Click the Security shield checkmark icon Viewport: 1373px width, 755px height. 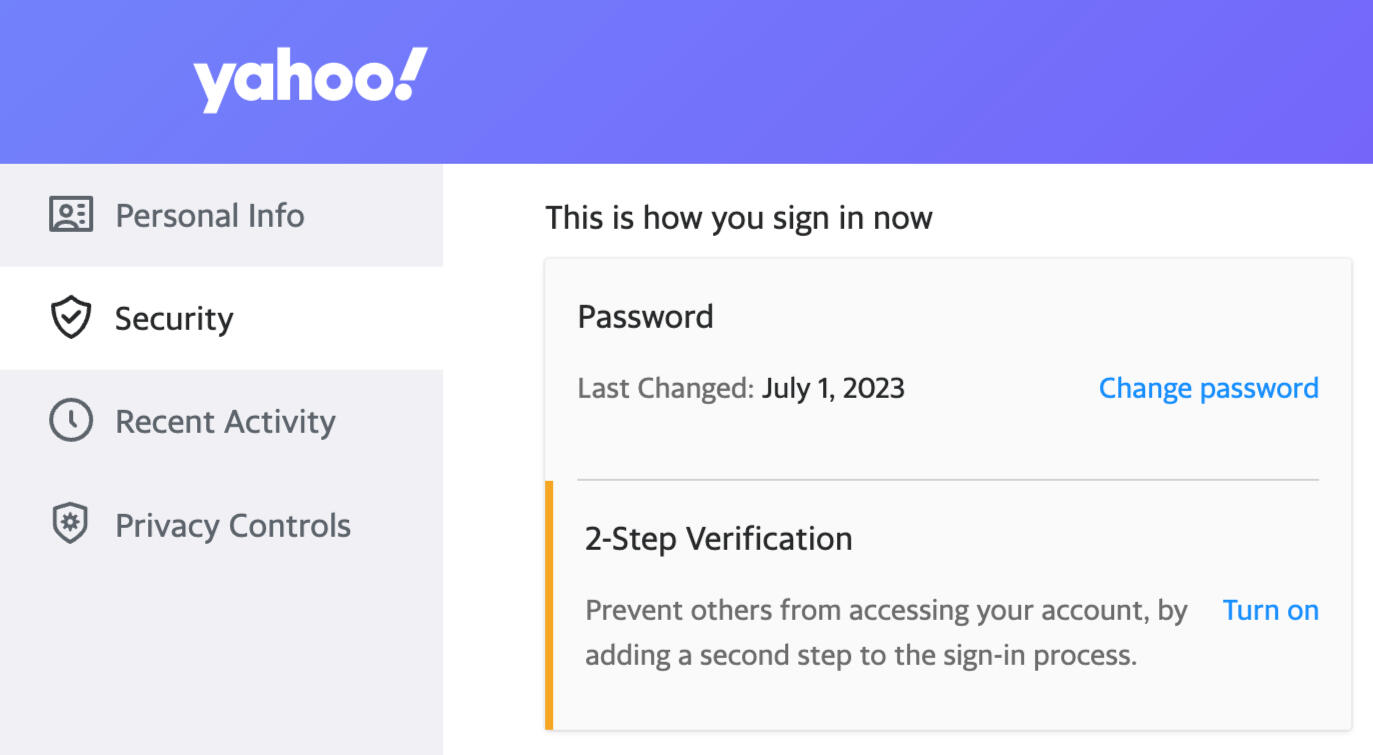pos(71,318)
